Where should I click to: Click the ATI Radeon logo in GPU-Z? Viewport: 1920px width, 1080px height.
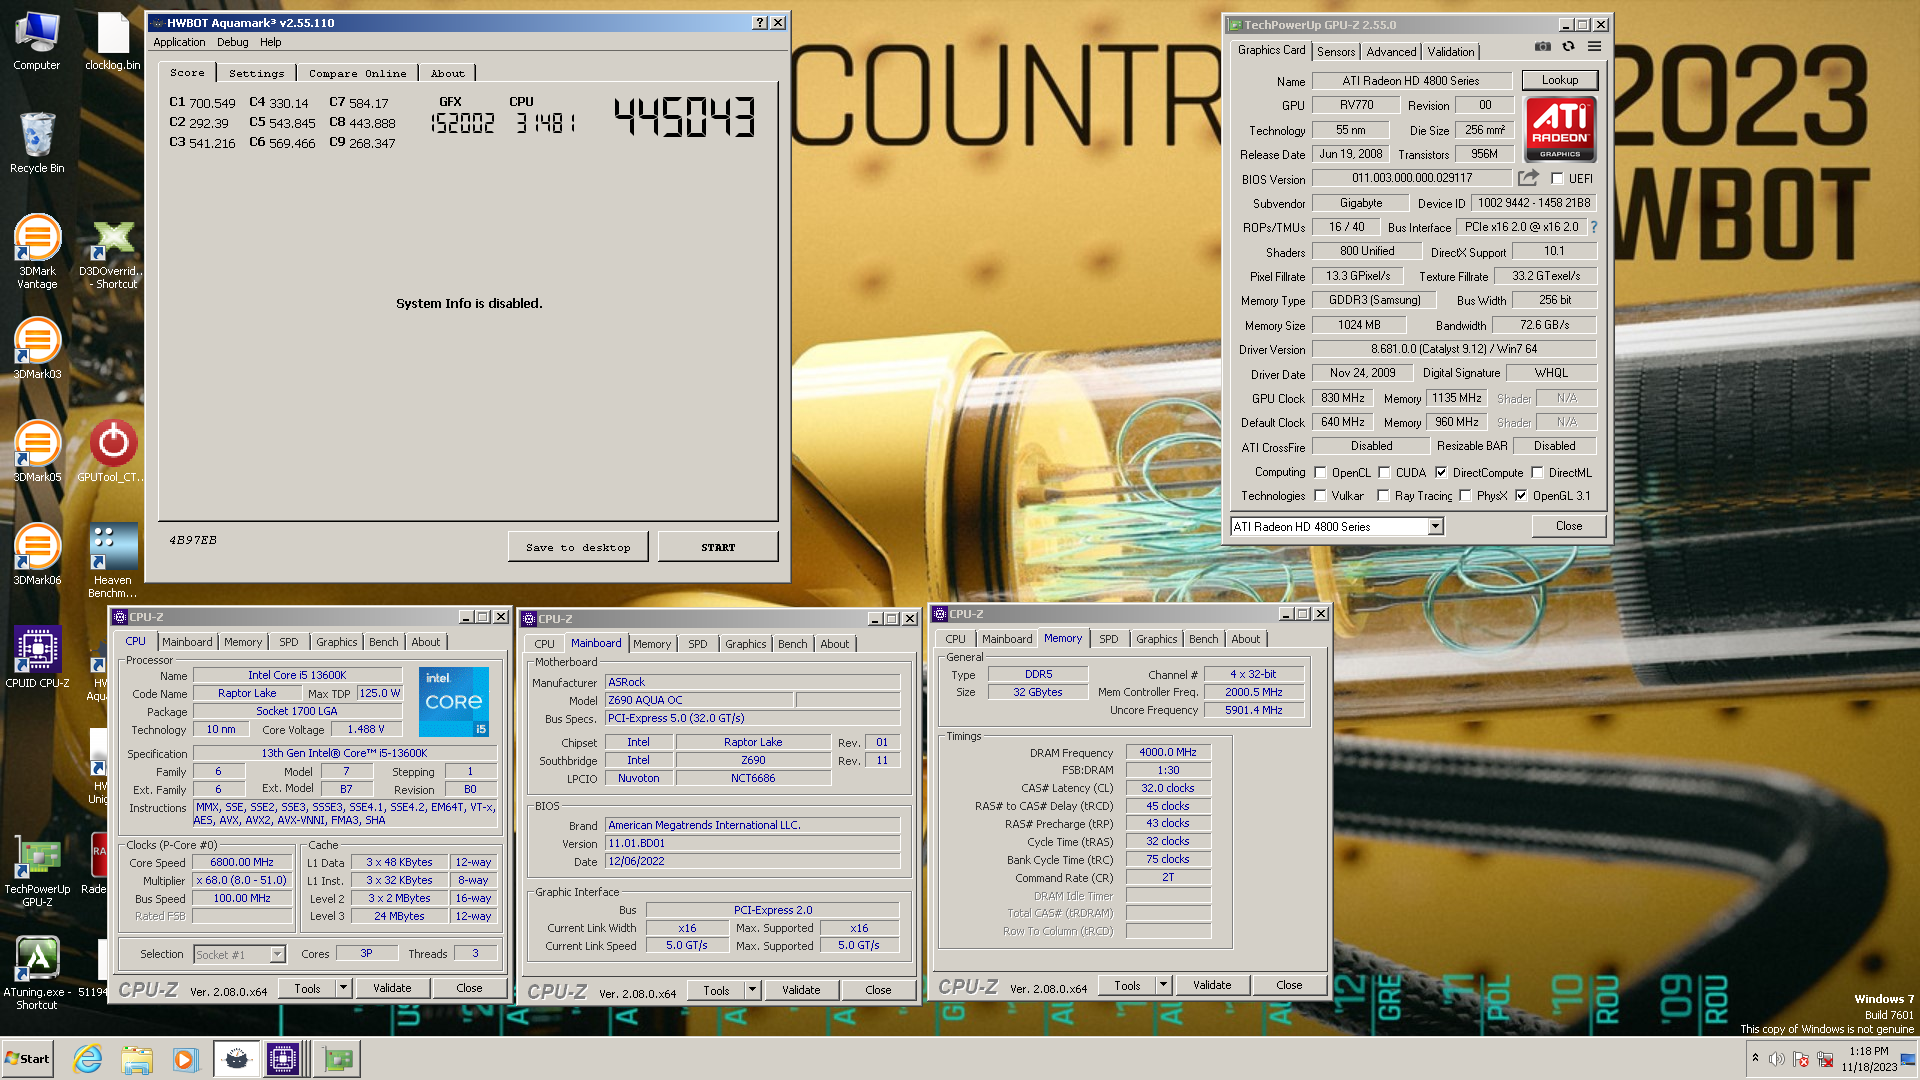point(1560,129)
